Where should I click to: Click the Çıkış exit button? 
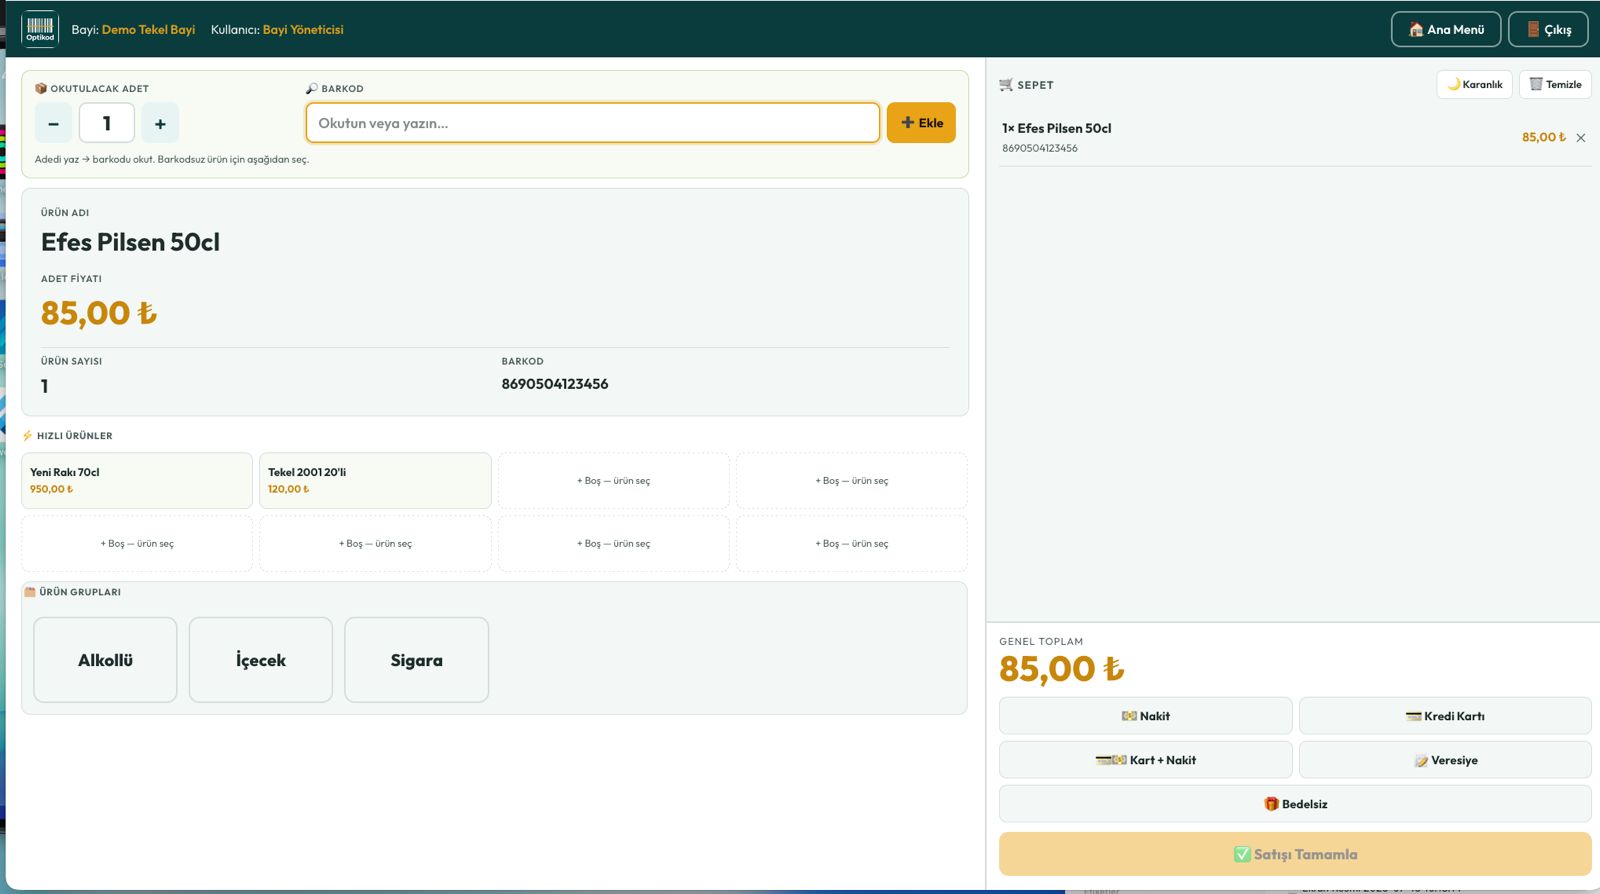[1548, 29]
